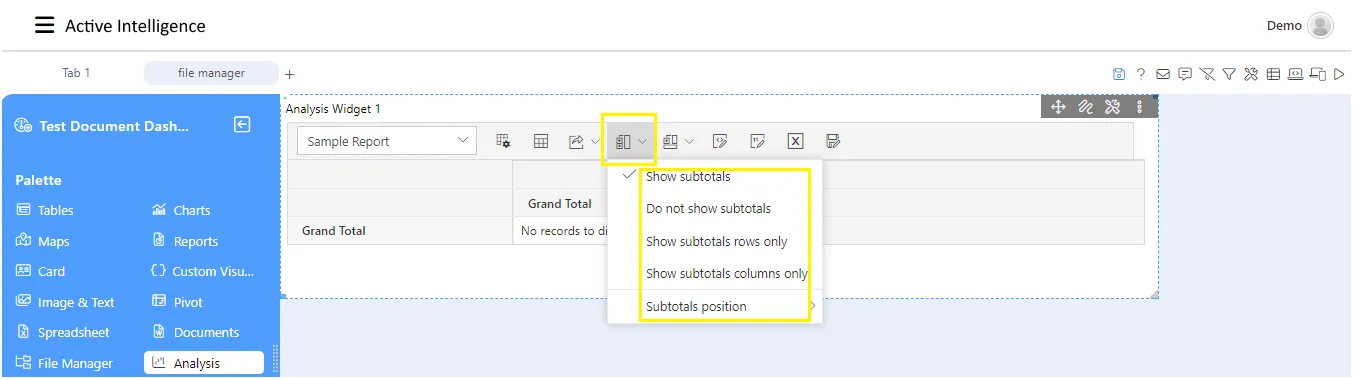Open the grid settings gear icon

504,142
